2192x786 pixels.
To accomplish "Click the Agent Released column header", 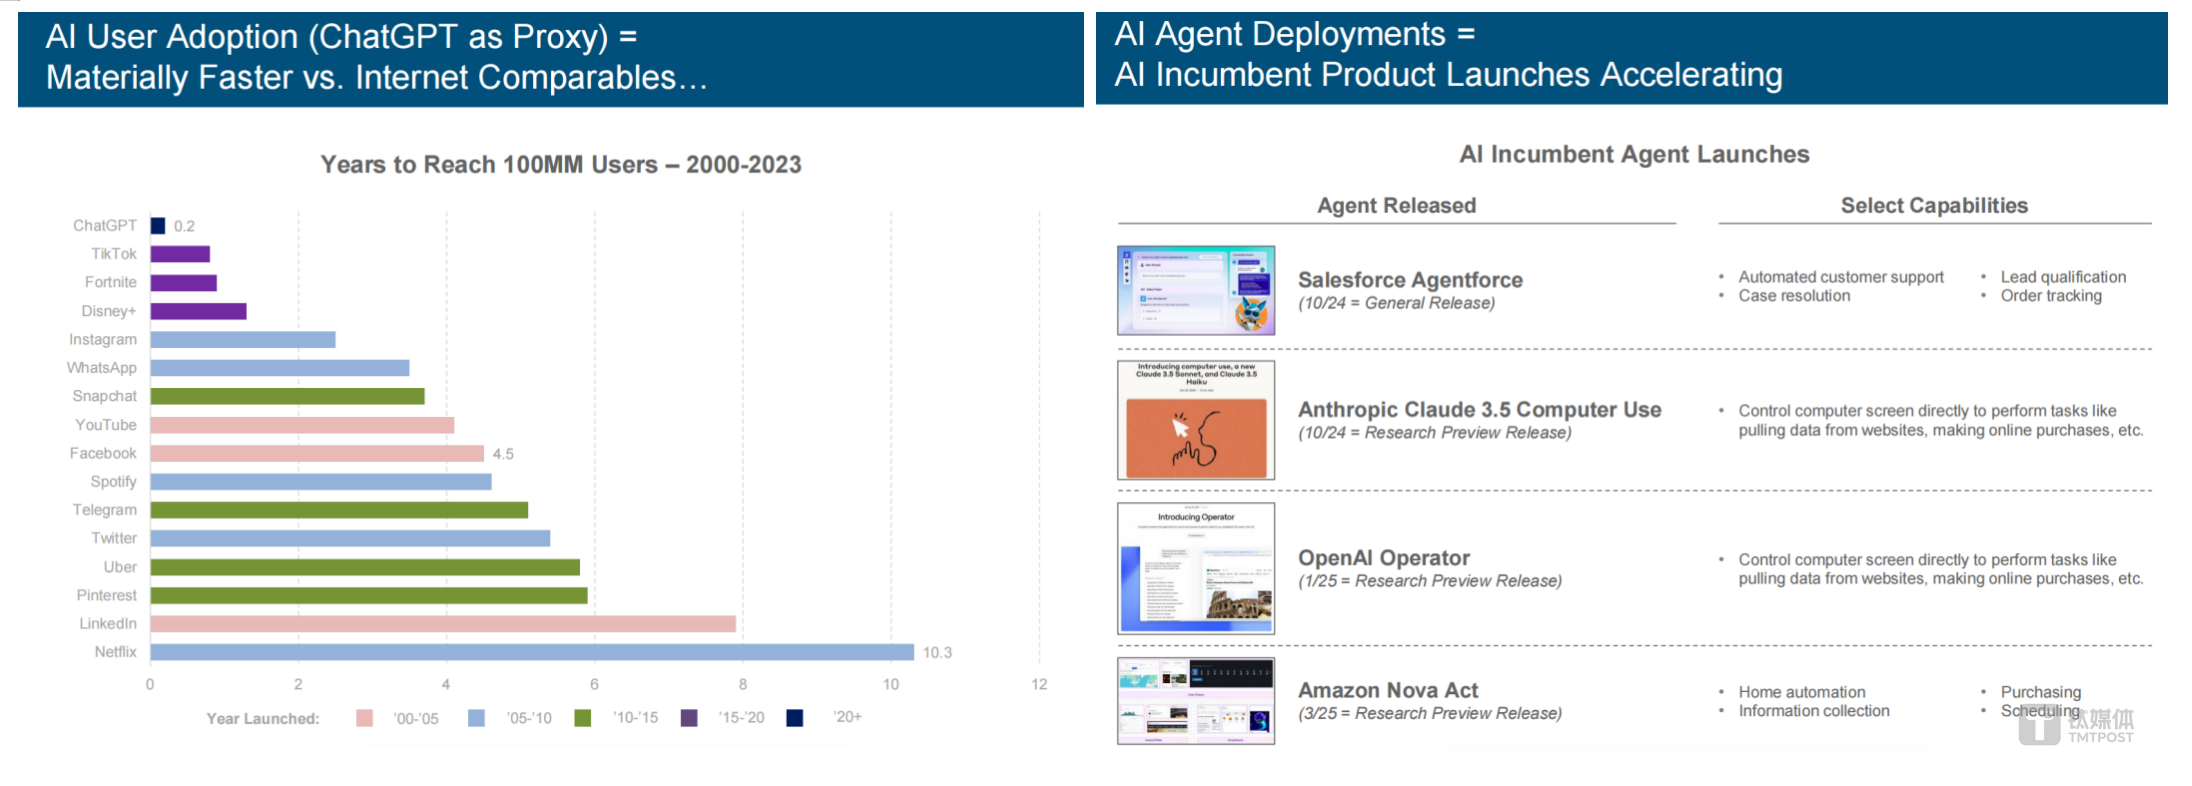I will 1396,206.
